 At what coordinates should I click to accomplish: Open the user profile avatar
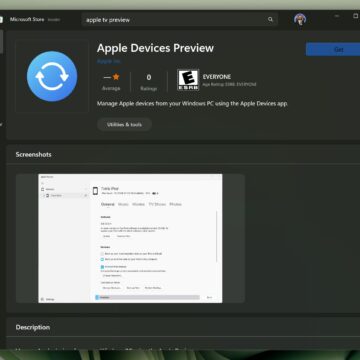point(300,19)
